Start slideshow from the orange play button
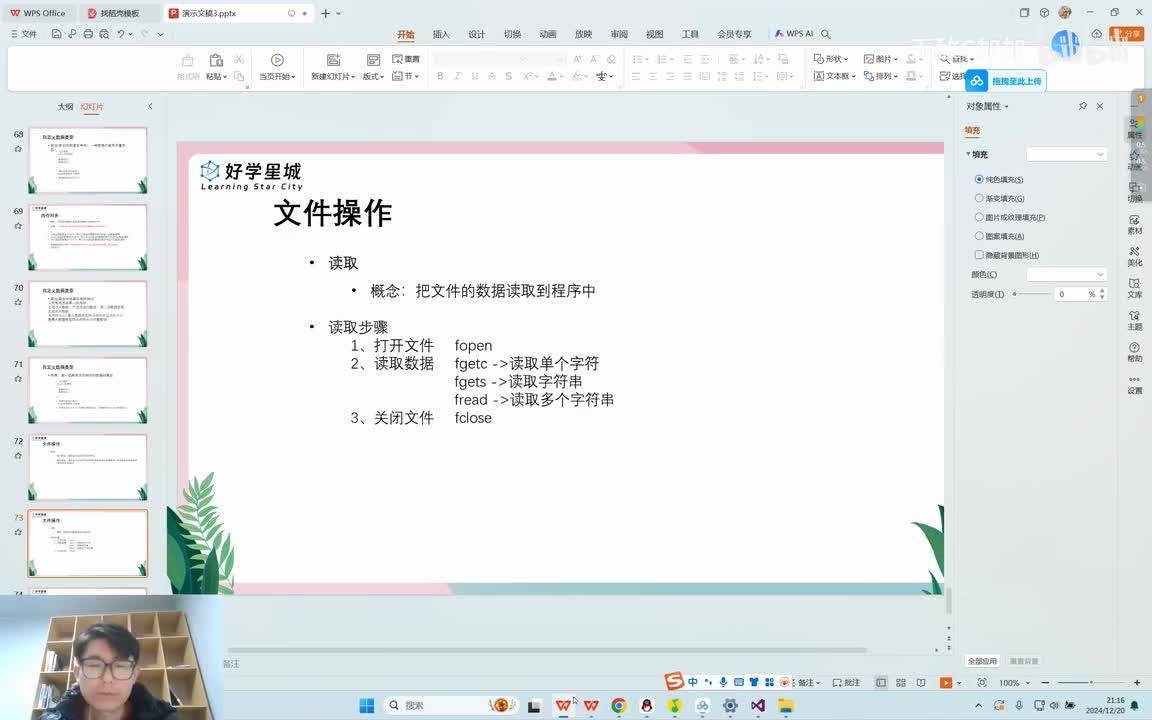 946,683
